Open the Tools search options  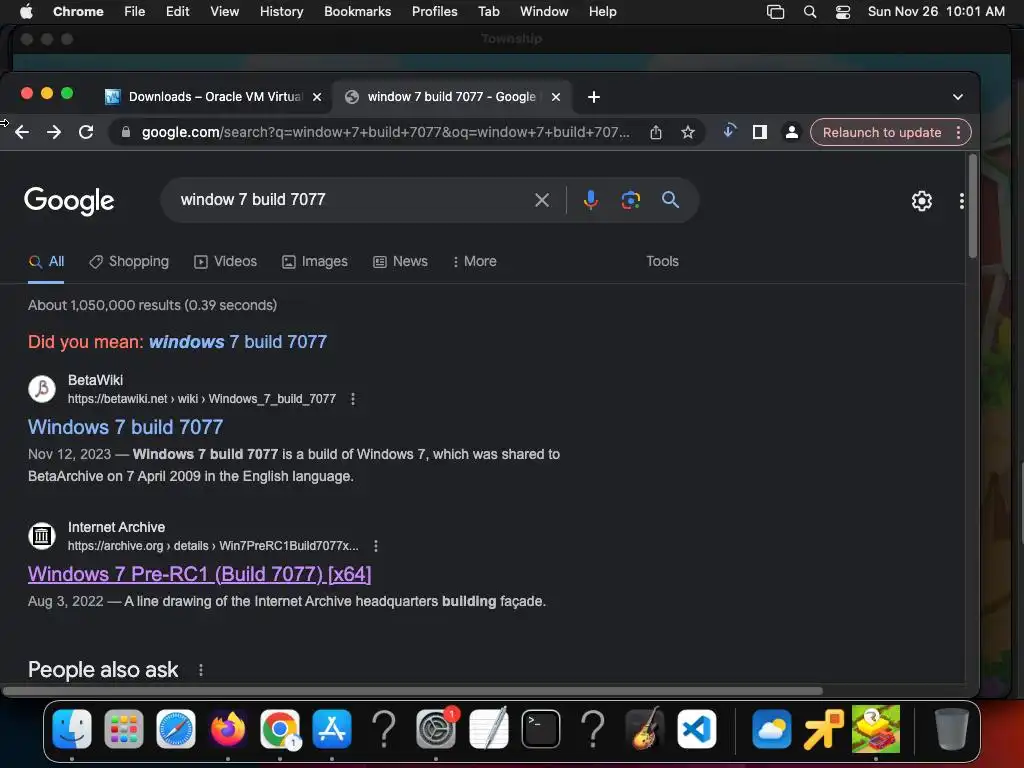click(x=662, y=261)
